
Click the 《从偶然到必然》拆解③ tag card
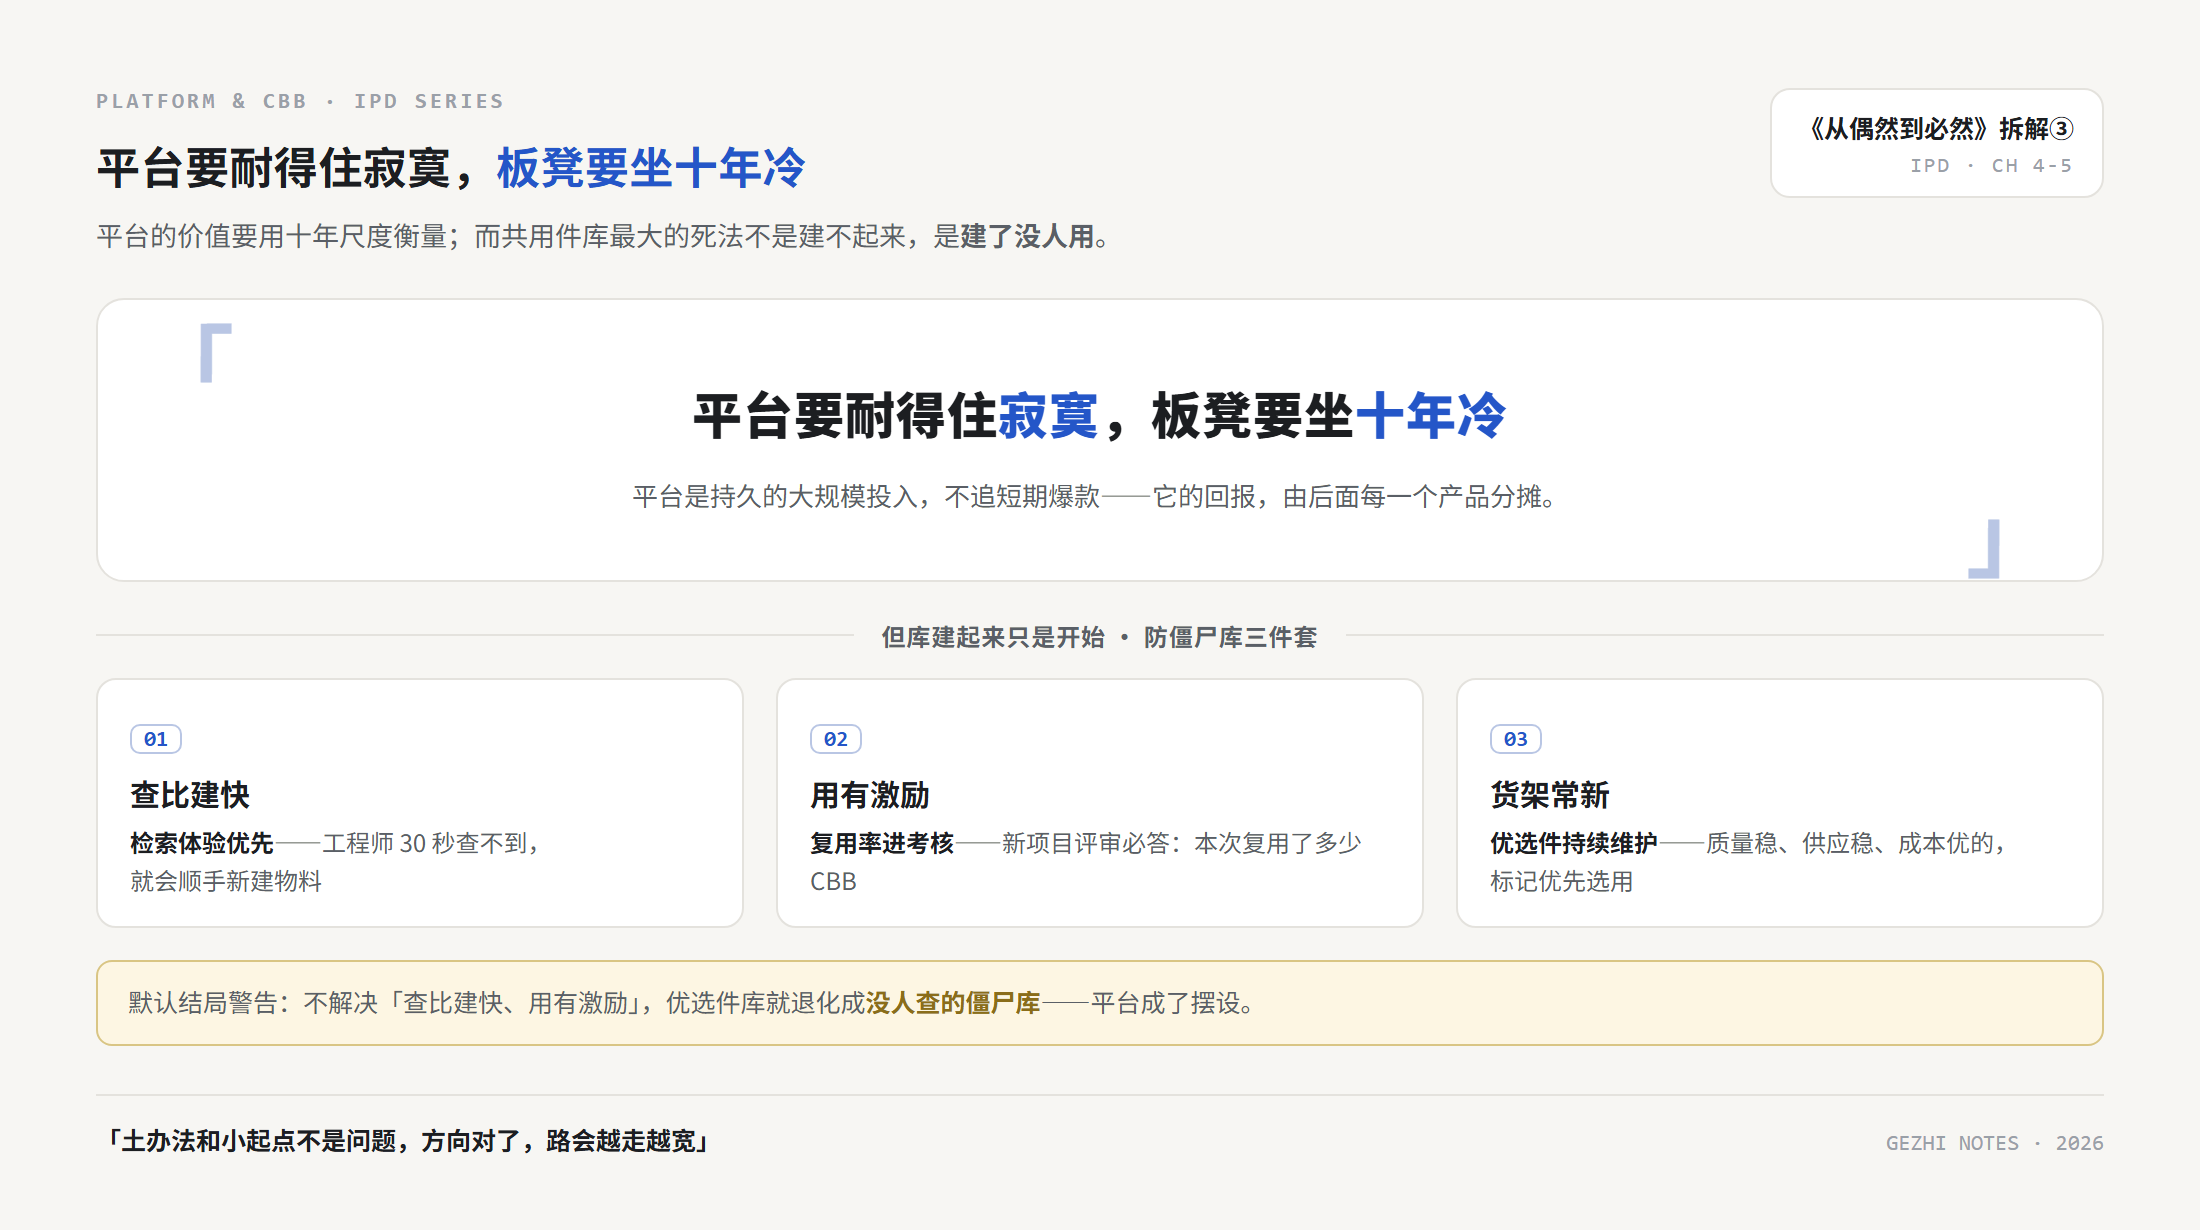coord(1937,143)
